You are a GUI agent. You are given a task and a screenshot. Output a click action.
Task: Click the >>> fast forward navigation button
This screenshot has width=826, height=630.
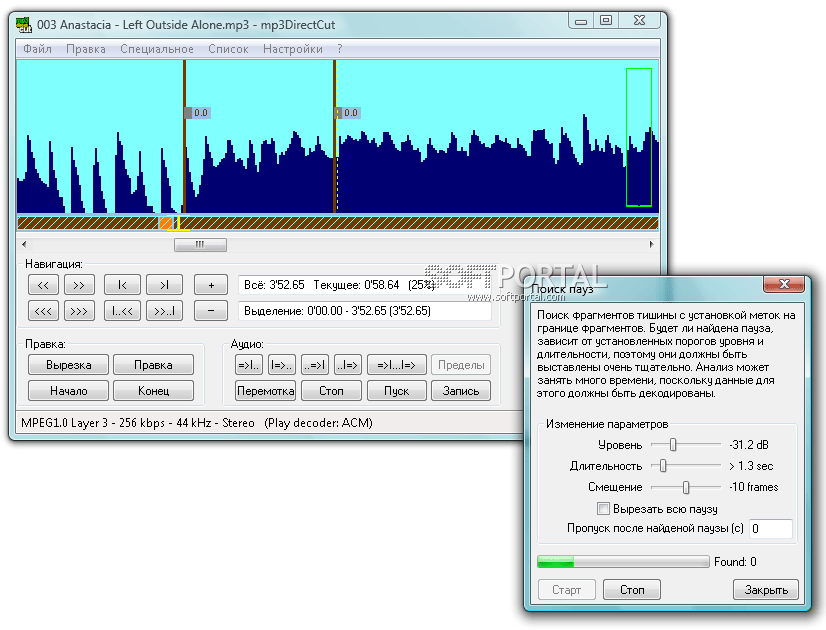[79, 311]
